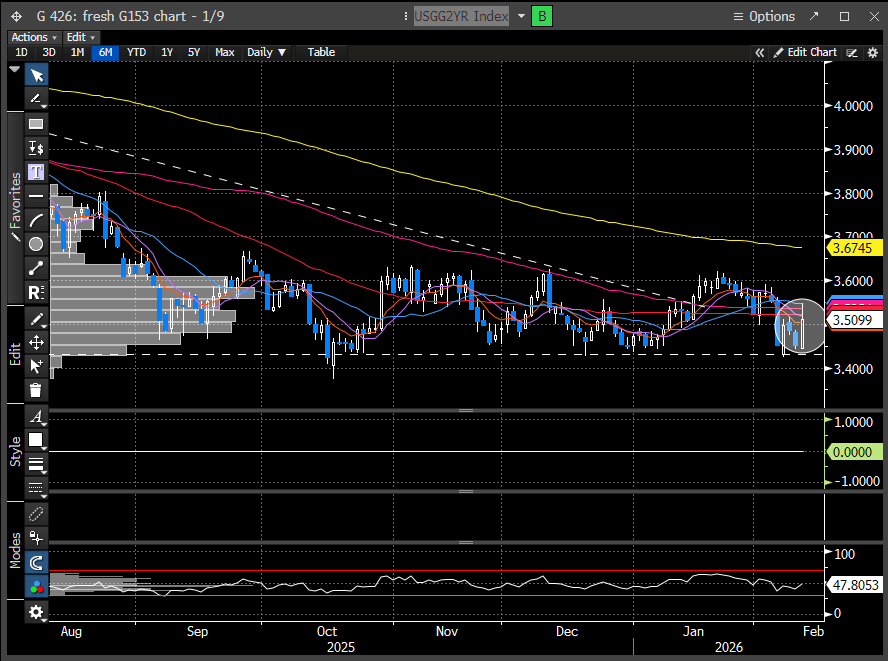Select the rectangle drawing tool
Image resolution: width=888 pixels, height=661 pixels.
[x=36, y=124]
